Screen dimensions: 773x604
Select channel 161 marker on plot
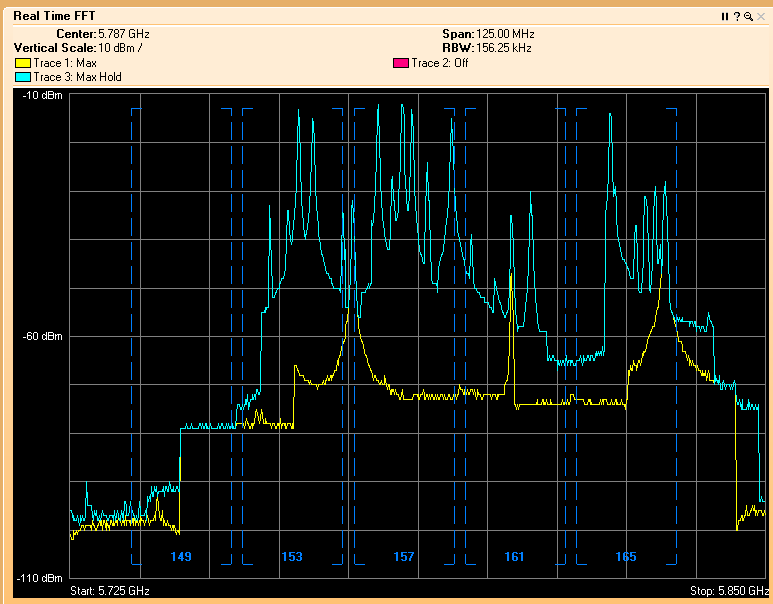coord(514,557)
